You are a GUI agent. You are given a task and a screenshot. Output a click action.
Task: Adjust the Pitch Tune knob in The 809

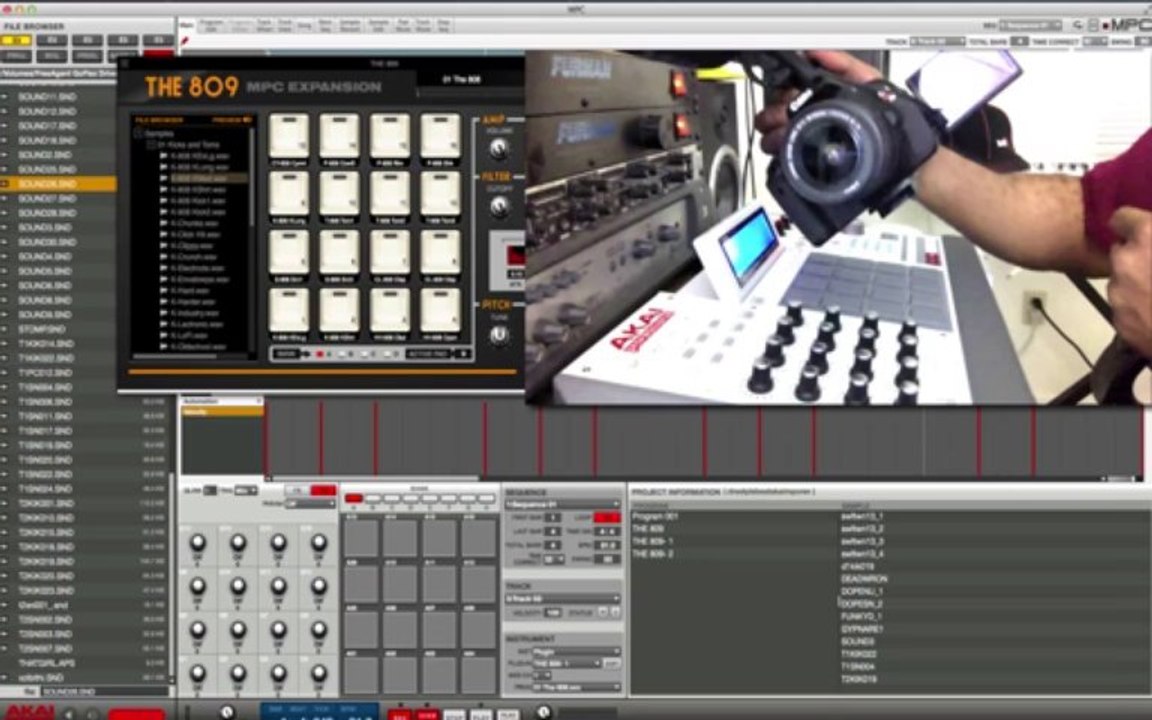(x=499, y=335)
